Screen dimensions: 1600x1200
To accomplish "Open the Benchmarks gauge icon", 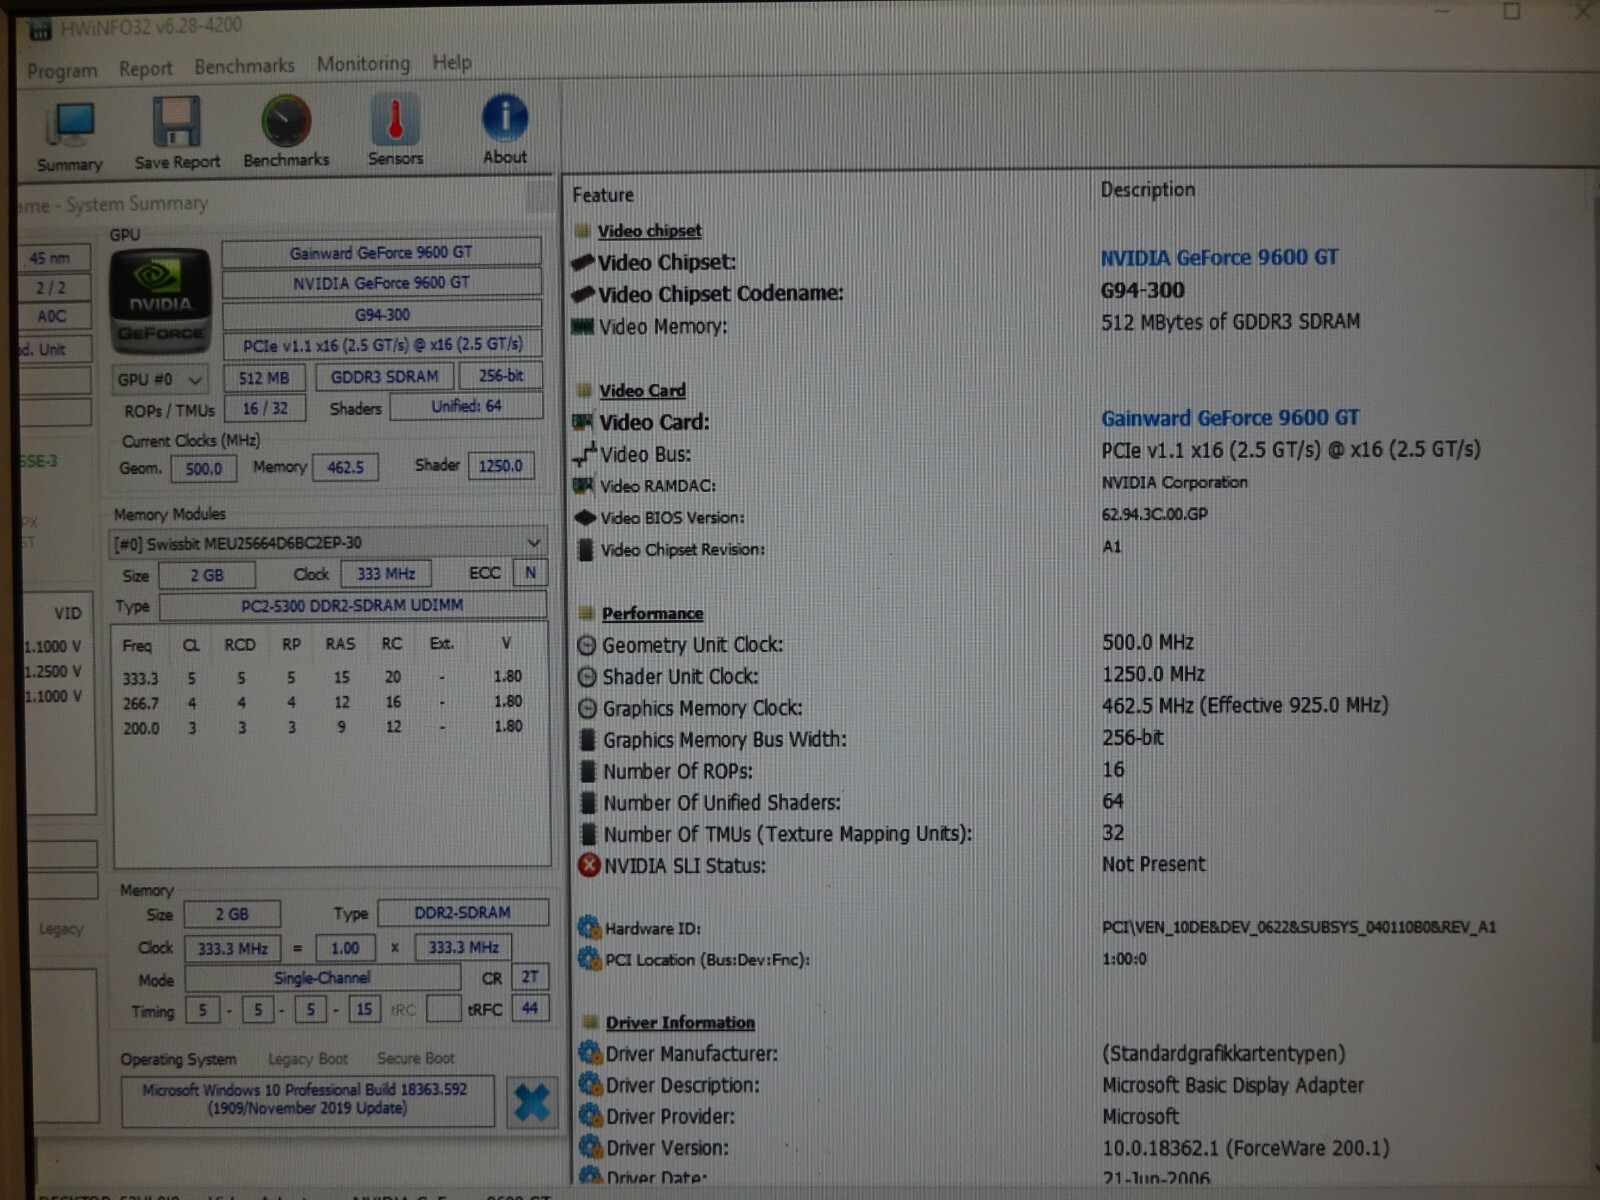I will (x=286, y=121).
